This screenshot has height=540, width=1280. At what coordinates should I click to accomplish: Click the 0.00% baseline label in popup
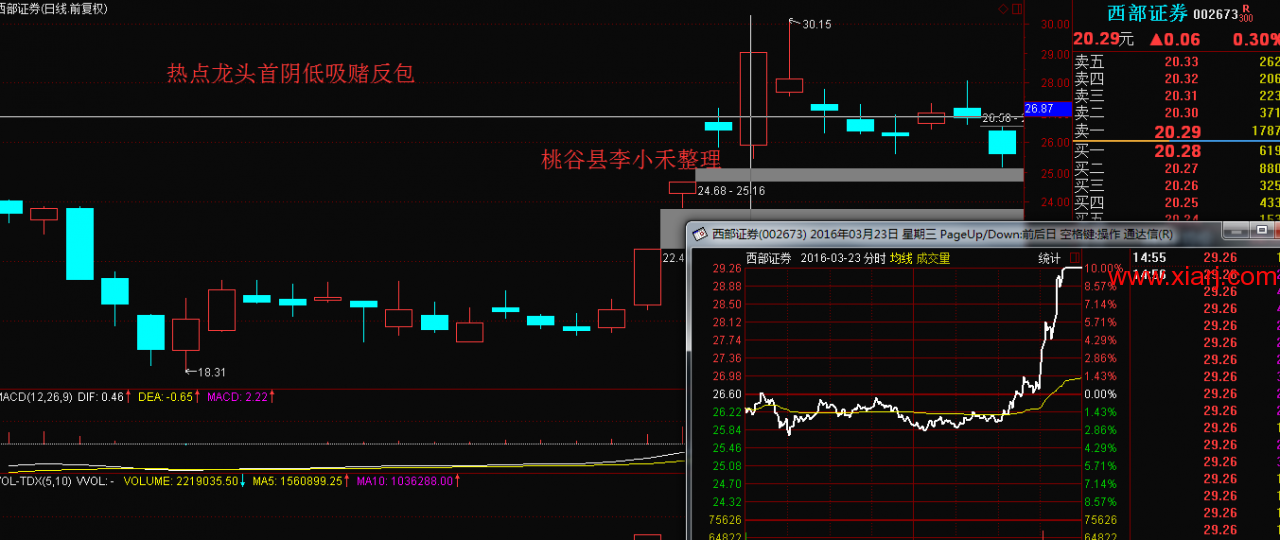(x=1099, y=394)
